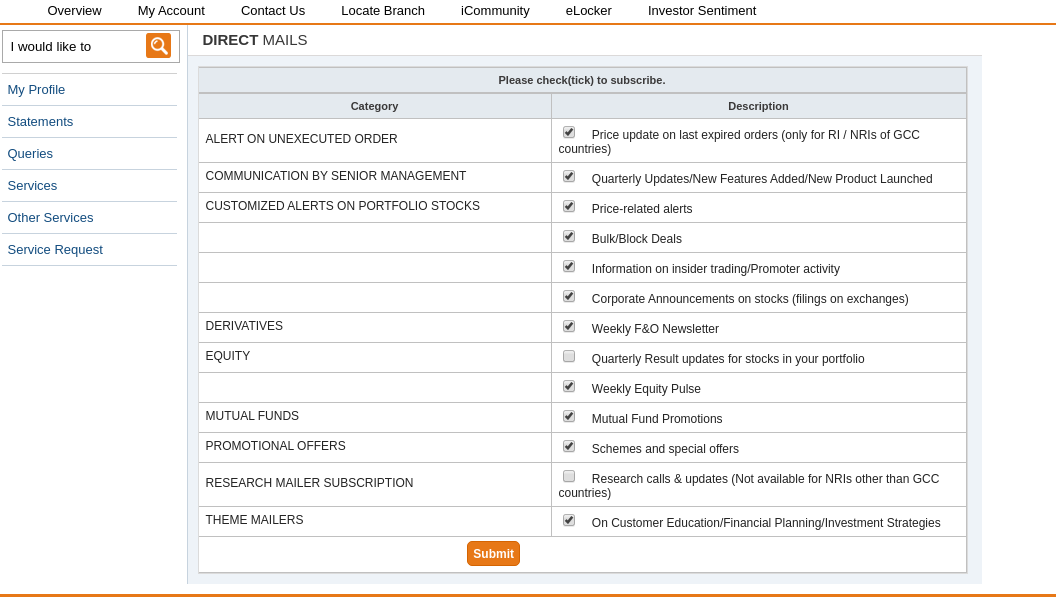Click the 'DIRECT MAILS' page heading

click(255, 40)
